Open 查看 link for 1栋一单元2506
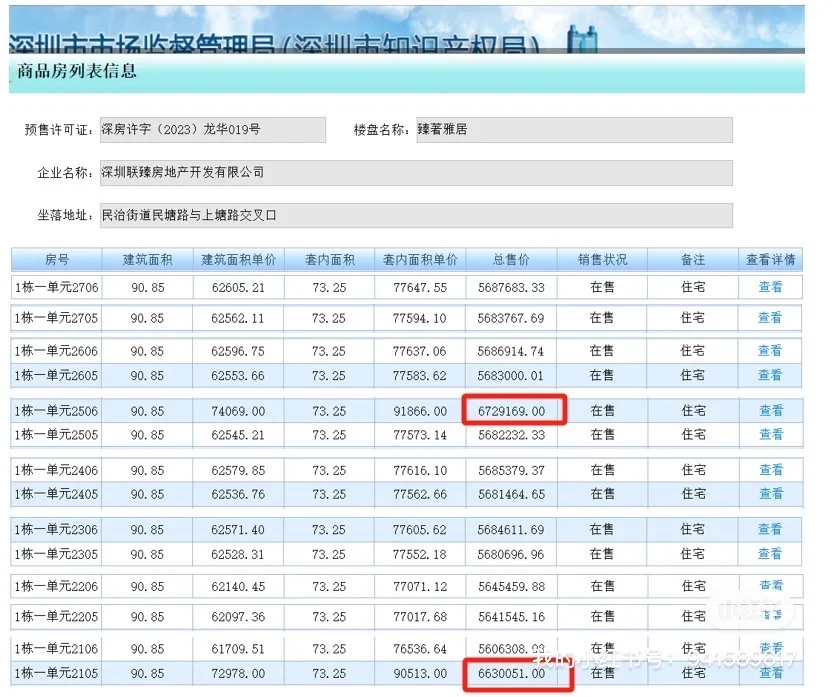832x697 pixels. [771, 411]
